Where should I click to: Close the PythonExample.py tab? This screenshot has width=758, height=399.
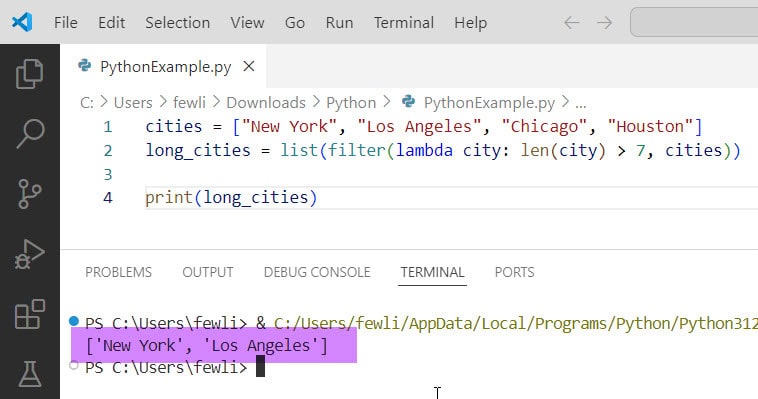[x=249, y=66]
